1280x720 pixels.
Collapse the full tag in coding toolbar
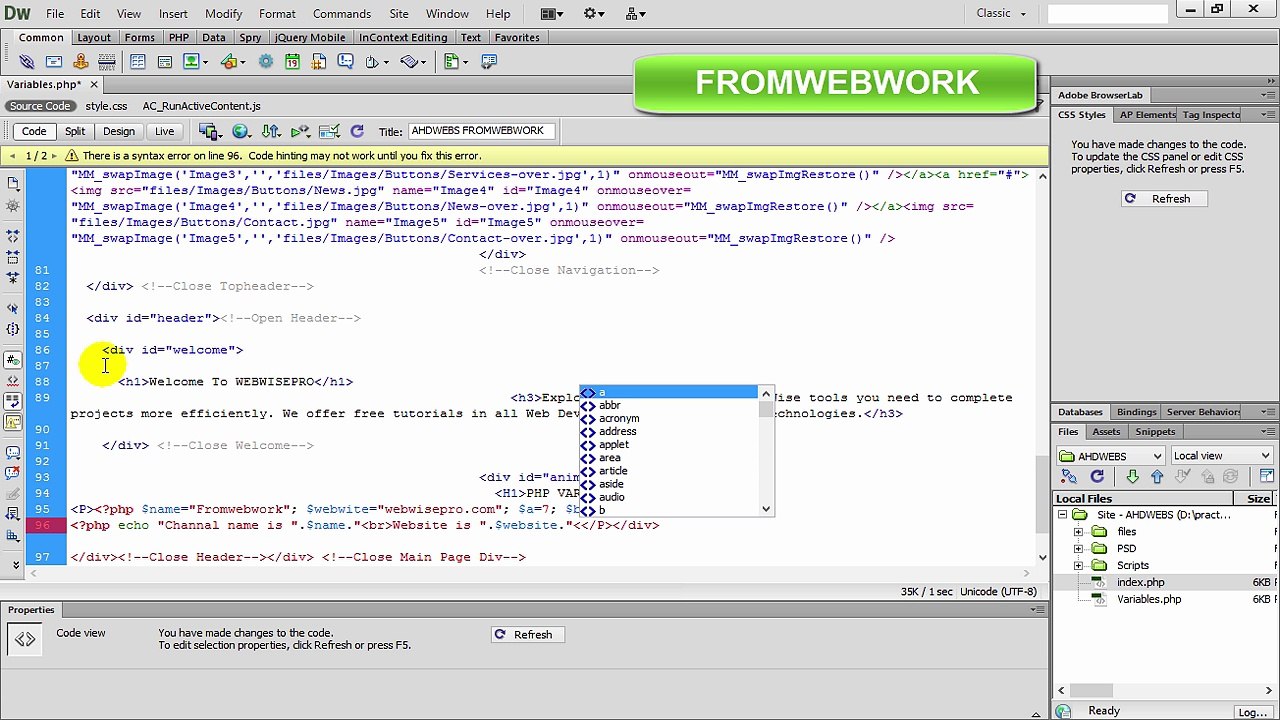(13, 237)
